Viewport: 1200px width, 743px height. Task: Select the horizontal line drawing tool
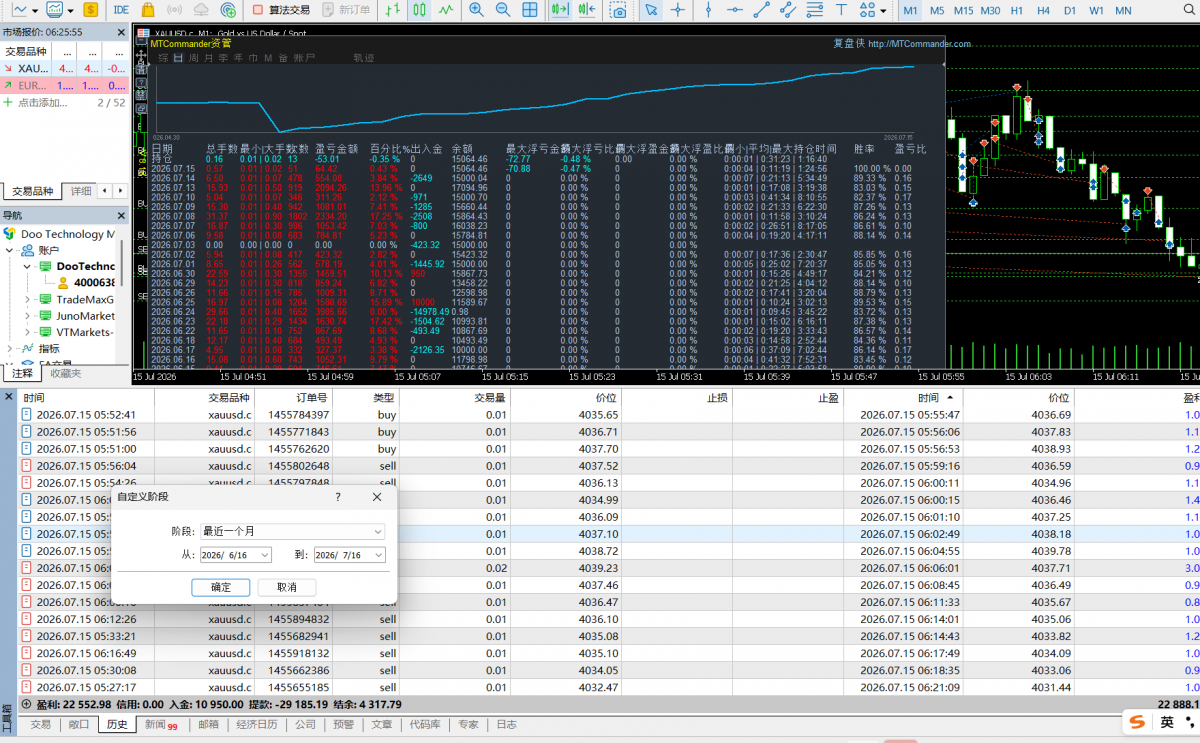(x=735, y=10)
